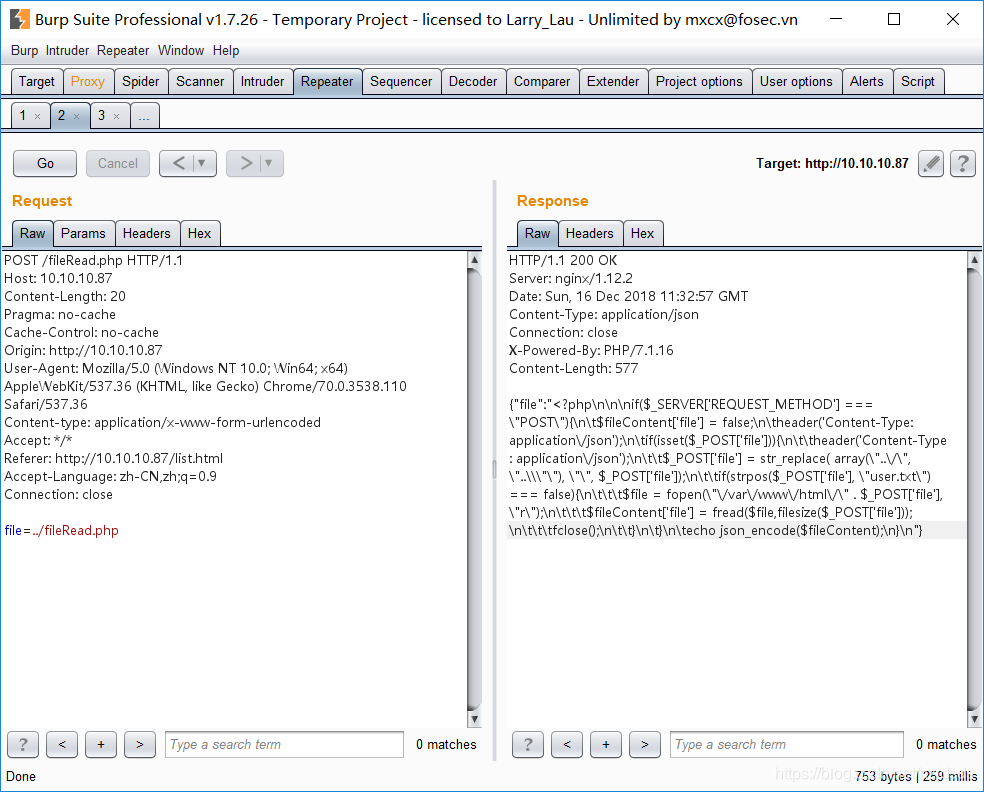This screenshot has width=984, height=792.
Task: Click the Cancel button
Action: tap(118, 164)
